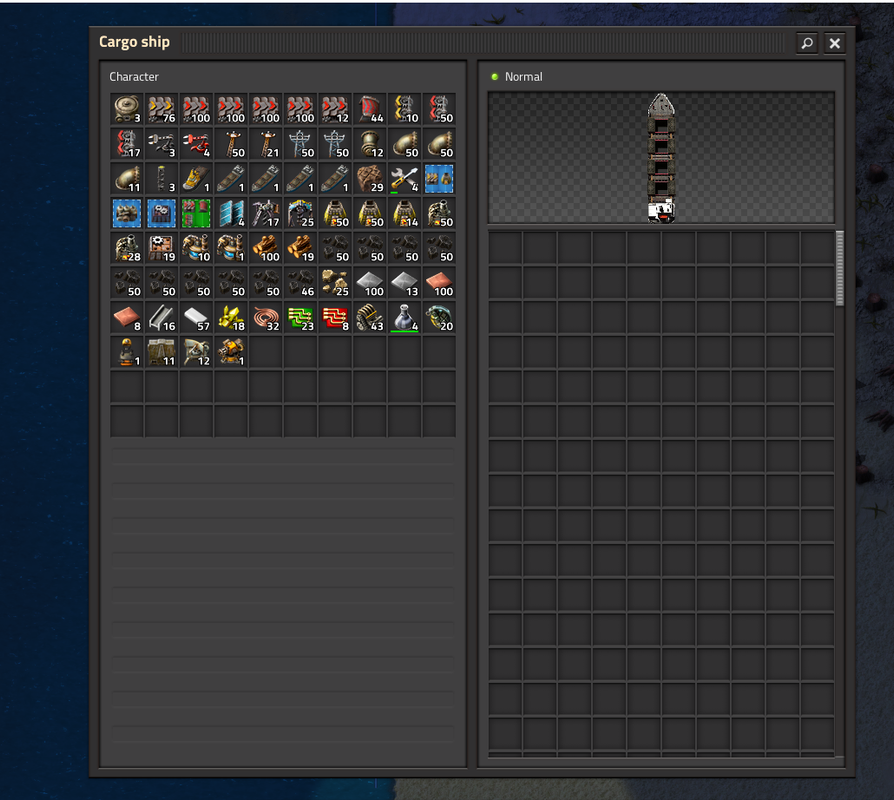The width and height of the screenshot is (894, 800).
Task: Select the pipe stack of 11
Action: (127, 178)
